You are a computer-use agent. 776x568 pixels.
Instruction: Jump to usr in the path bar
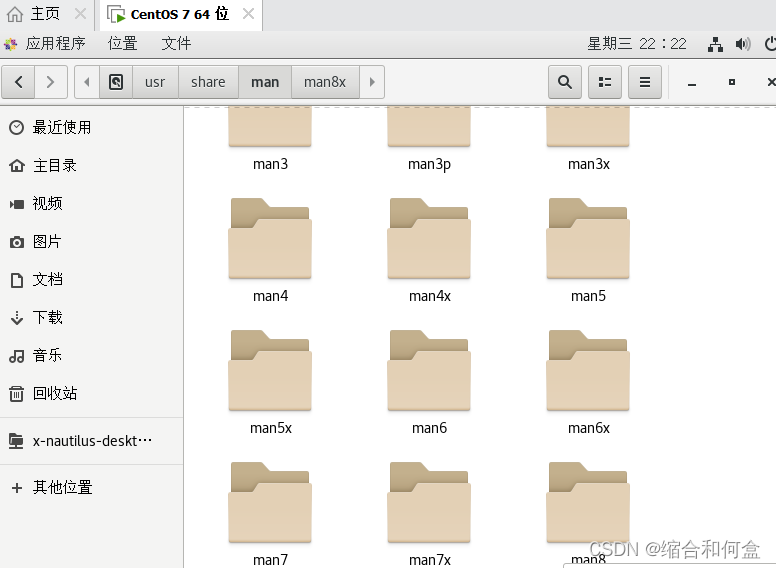click(155, 82)
